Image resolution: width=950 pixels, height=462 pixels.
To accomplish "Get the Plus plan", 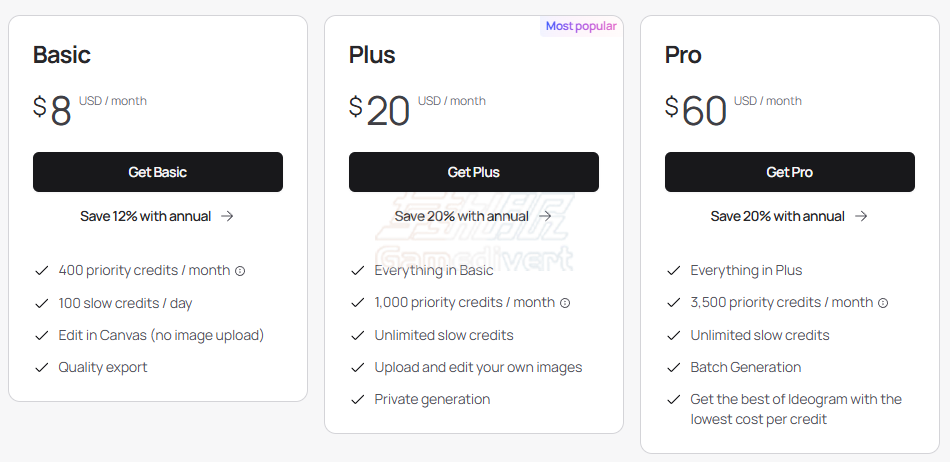I will pyautogui.click(x=474, y=172).
